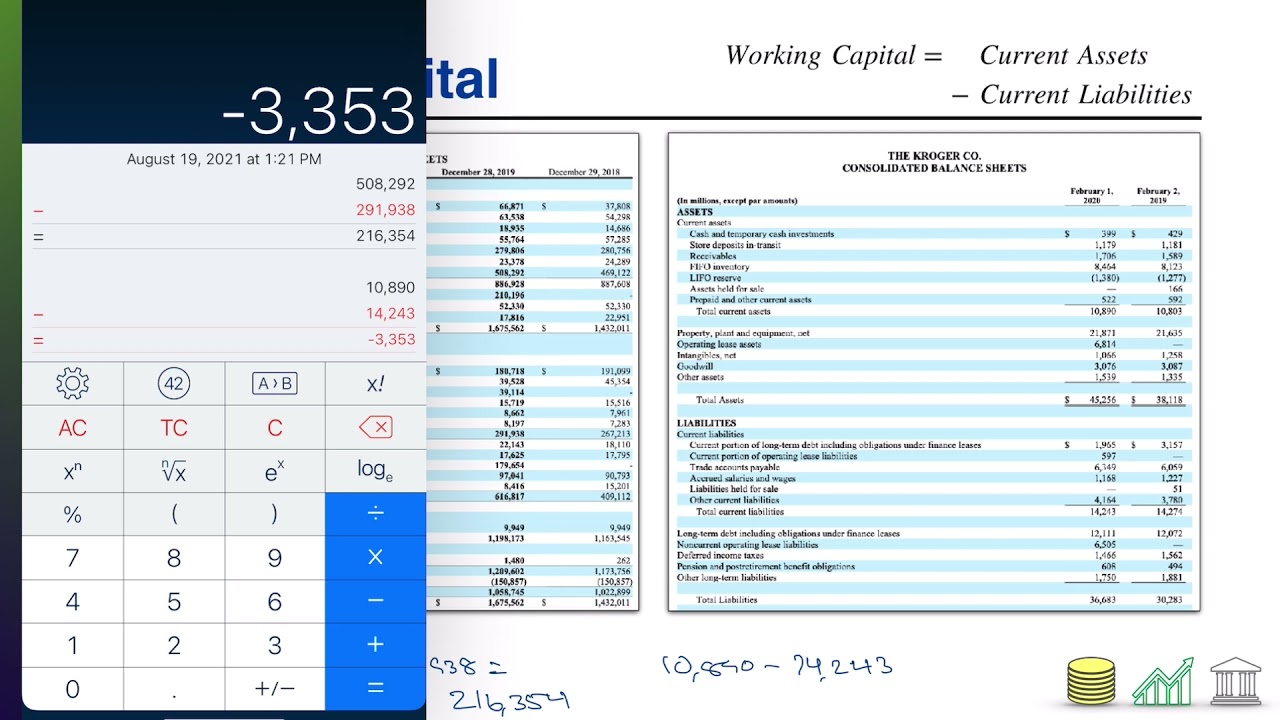Tap the blue equals key
Image resolution: width=1280 pixels, height=720 pixels.
click(x=375, y=689)
